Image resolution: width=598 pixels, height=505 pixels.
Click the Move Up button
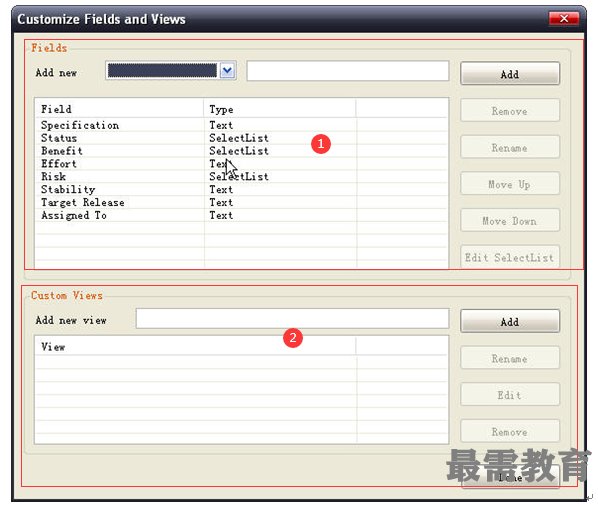pyautogui.click(x=510, y=184)
